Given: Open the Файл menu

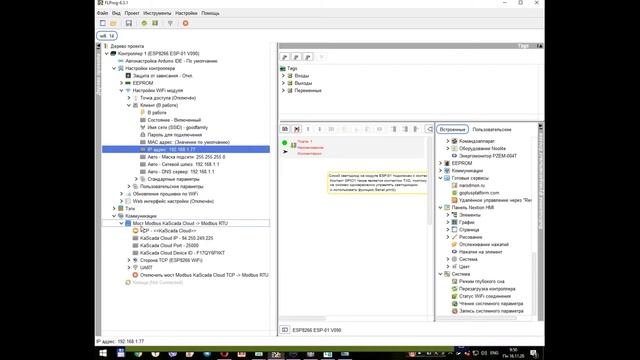Looking at the screenshot, I should 102,13.
